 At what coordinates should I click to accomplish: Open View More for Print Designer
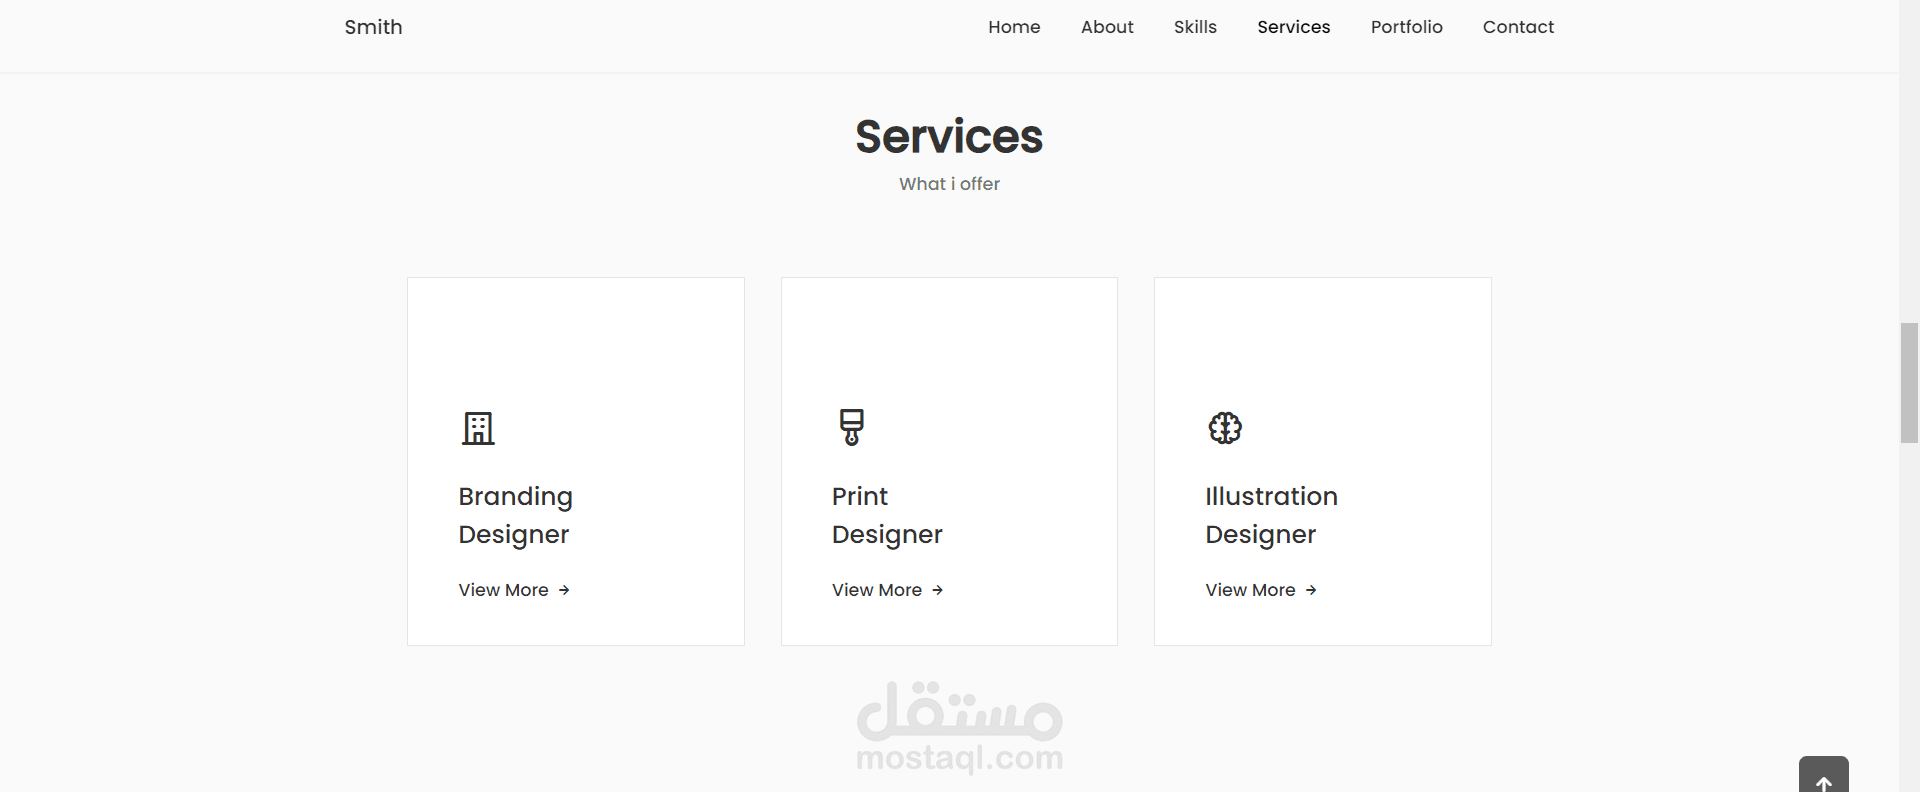(887, 590)
